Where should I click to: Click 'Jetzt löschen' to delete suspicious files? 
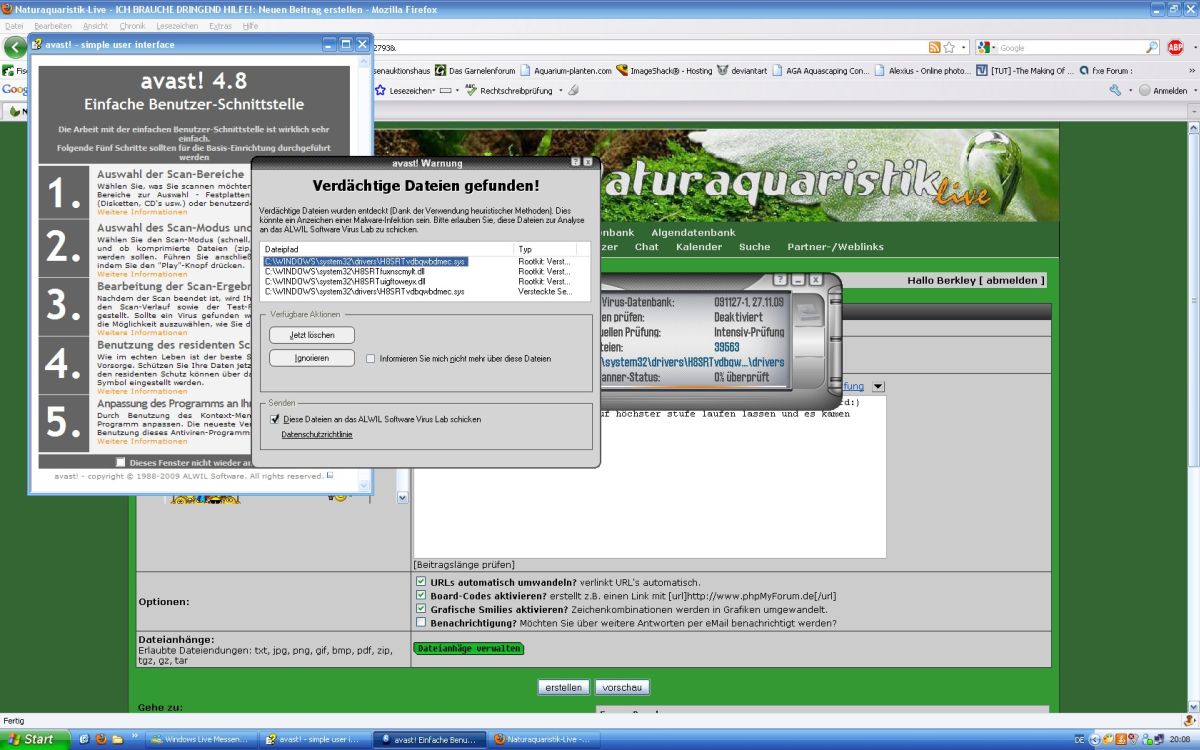pyautogui.click(x=312, y=335)
